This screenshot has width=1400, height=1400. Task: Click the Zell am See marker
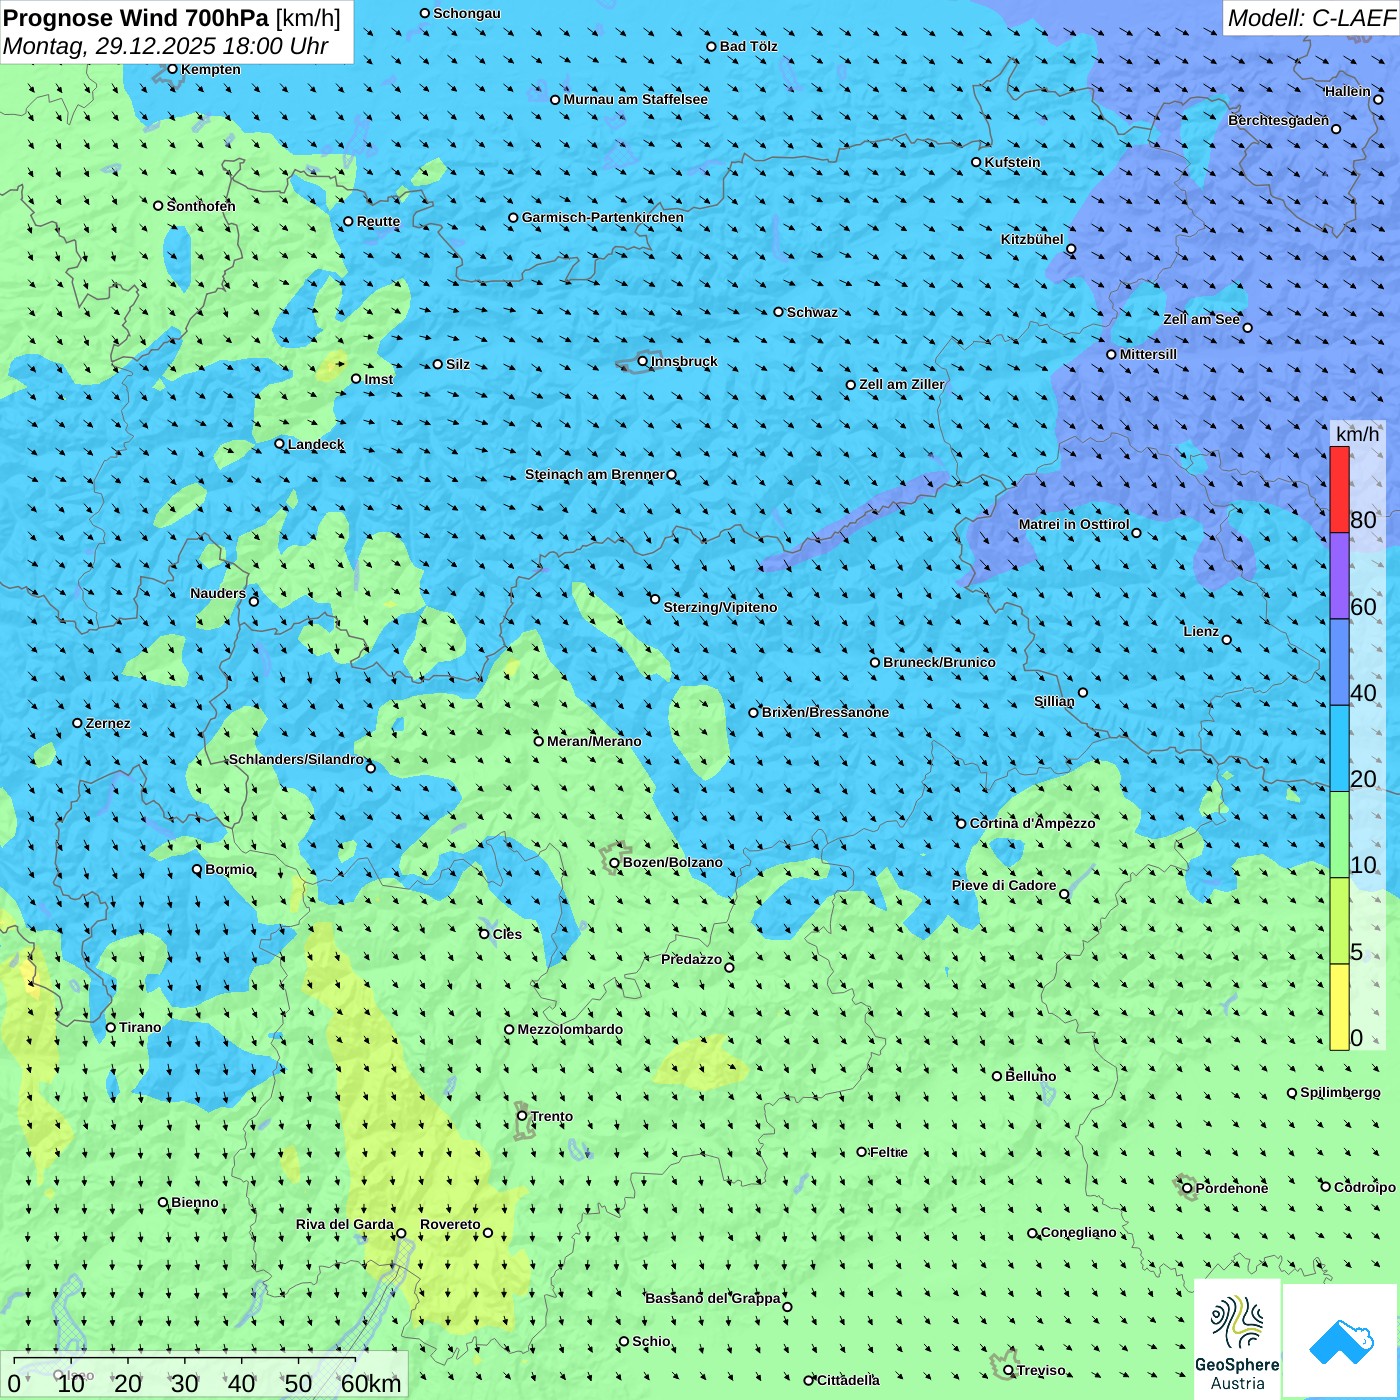[x=1247, y=328]
